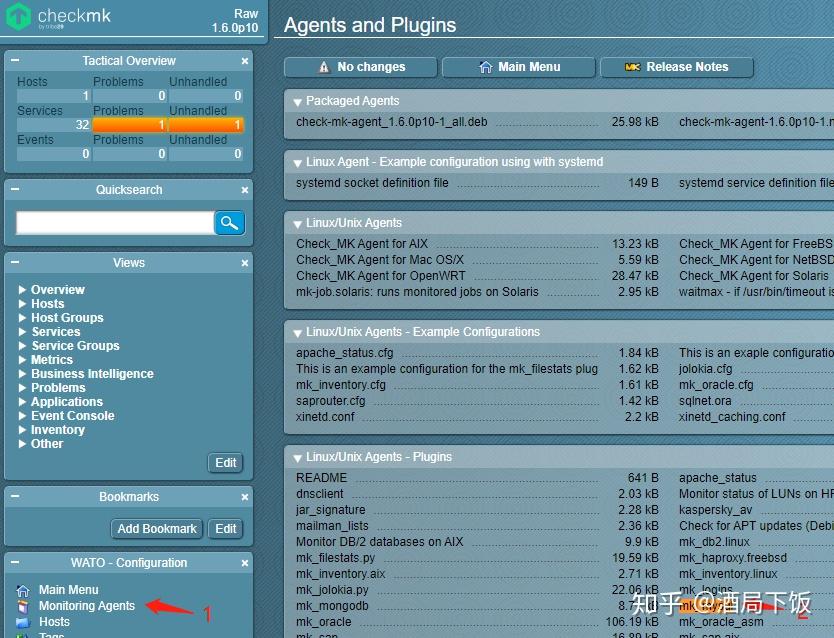Click the Hosts total count in Tactical Overview
The image size is (834, 638).
point(54,96)
